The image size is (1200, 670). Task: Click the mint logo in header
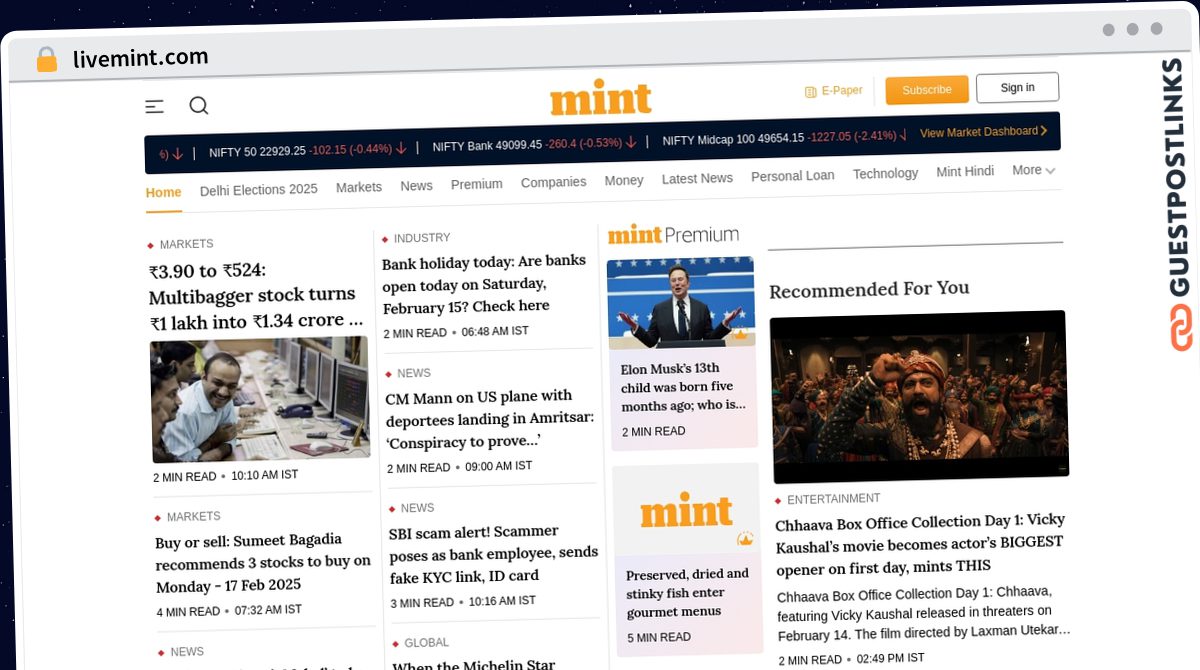click(601, 97)
